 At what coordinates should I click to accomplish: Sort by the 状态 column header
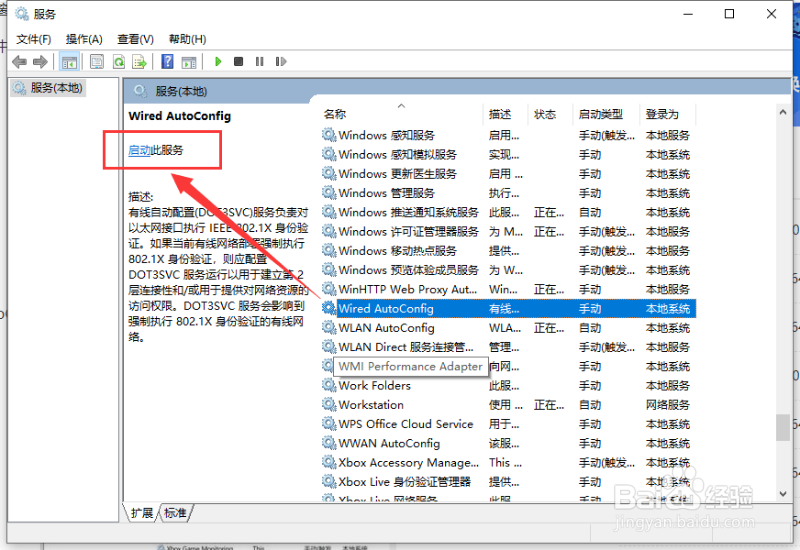pos(550,114)
